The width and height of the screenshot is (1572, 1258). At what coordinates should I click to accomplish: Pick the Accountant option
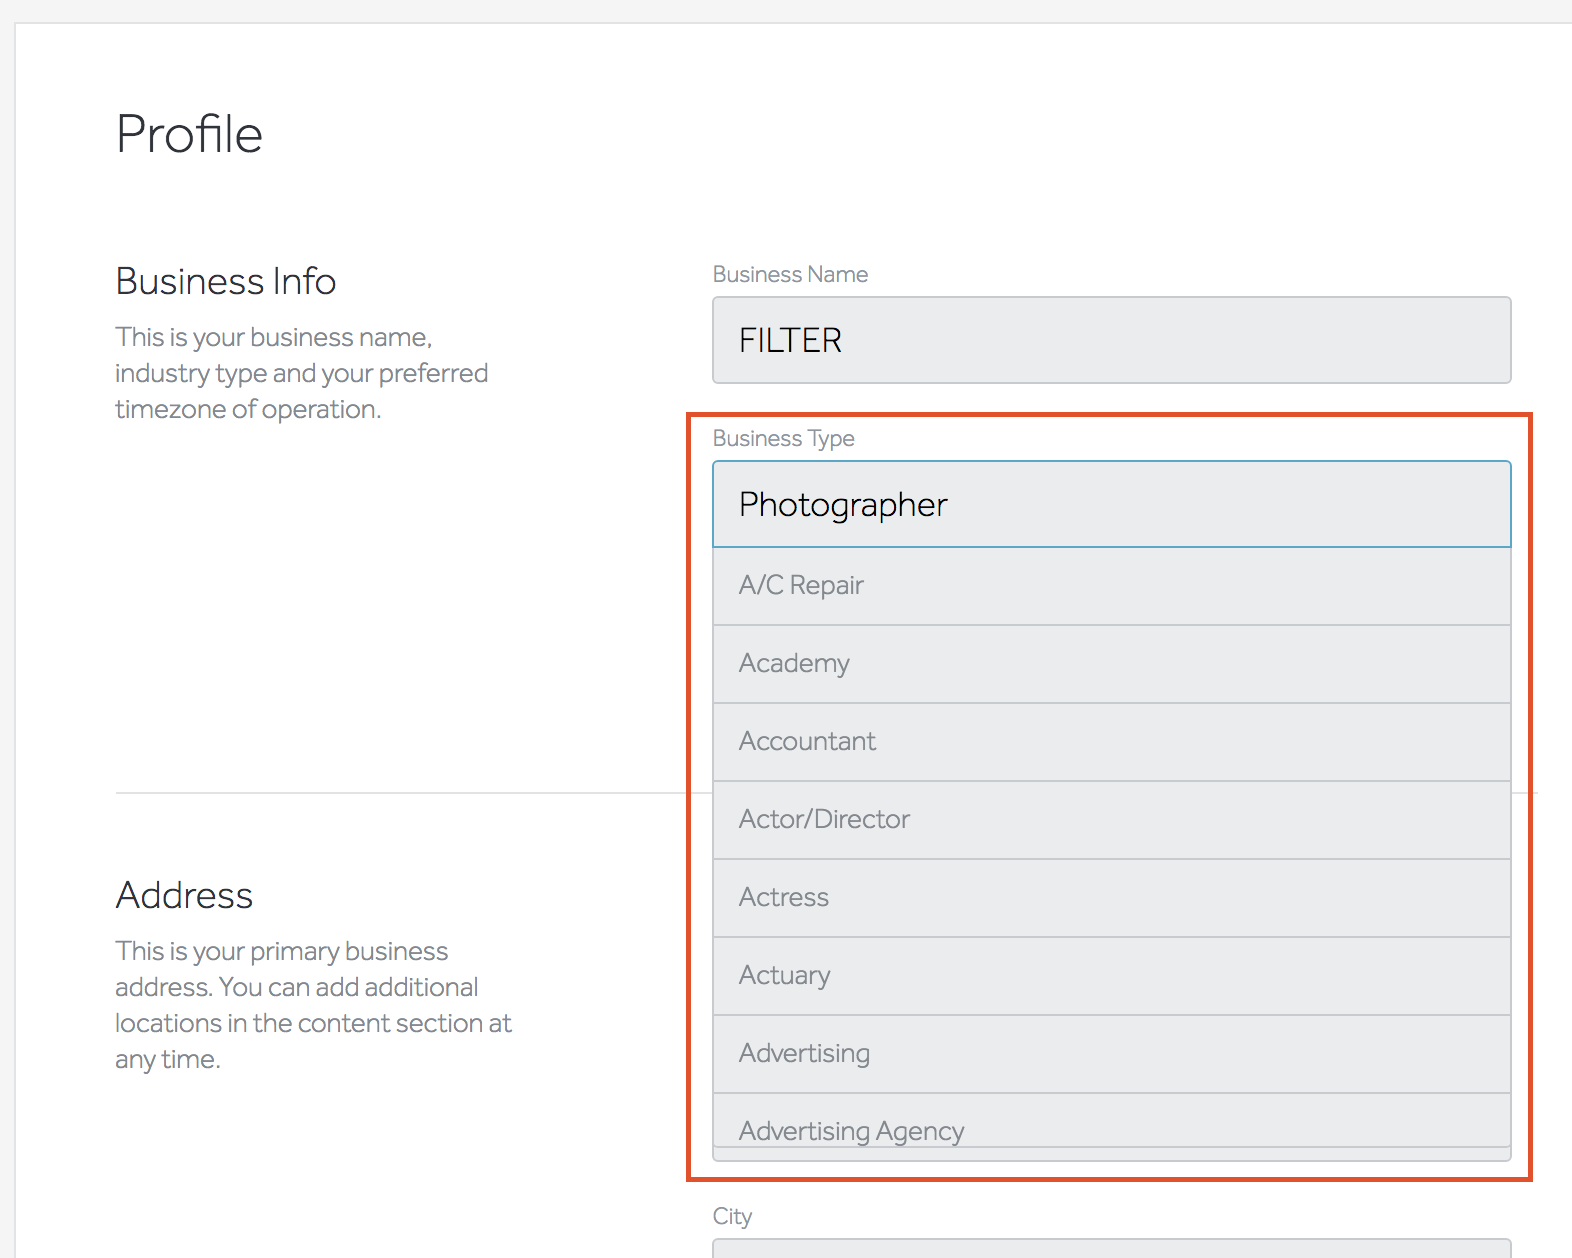point(1110,742)
